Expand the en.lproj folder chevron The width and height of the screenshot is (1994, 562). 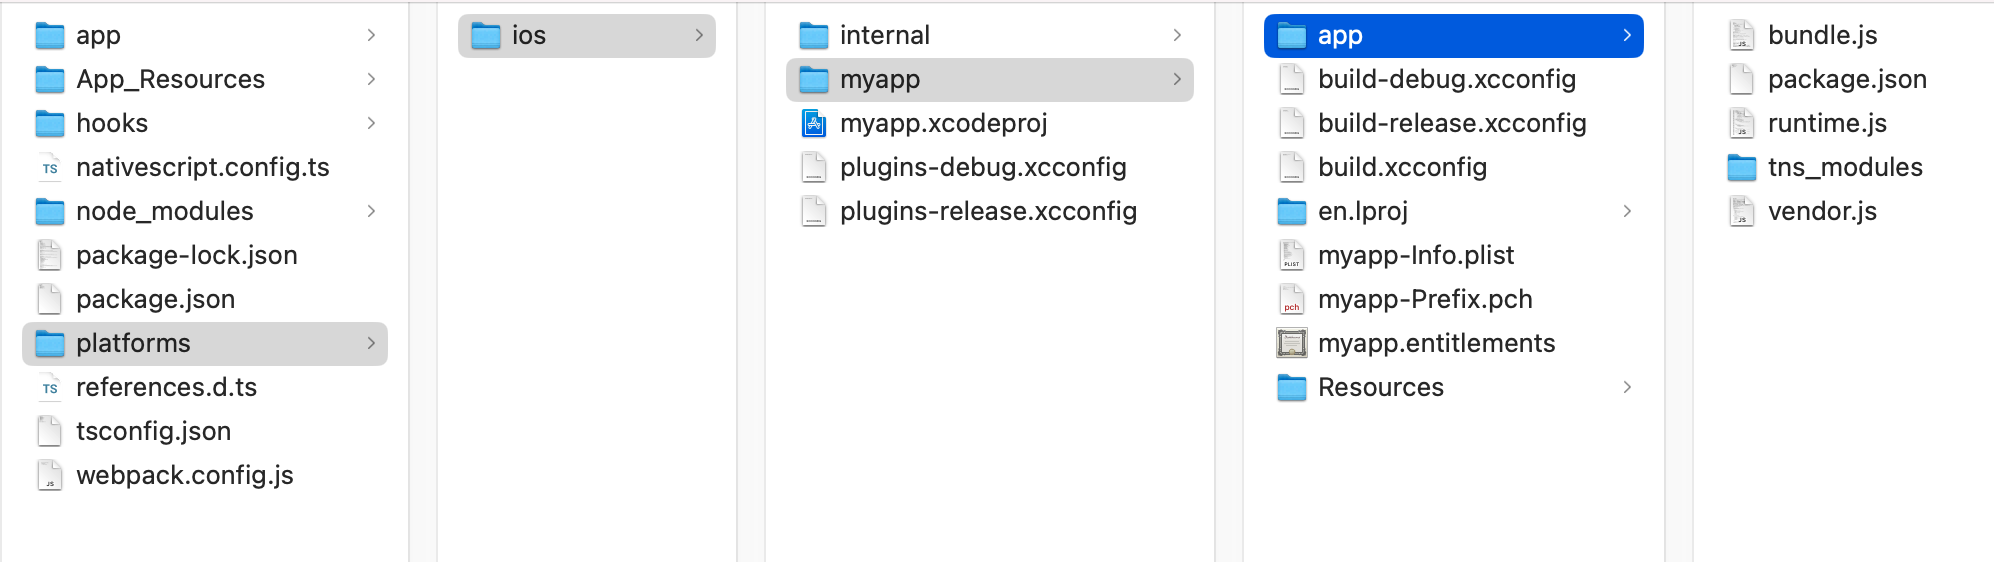(1627, 211)
